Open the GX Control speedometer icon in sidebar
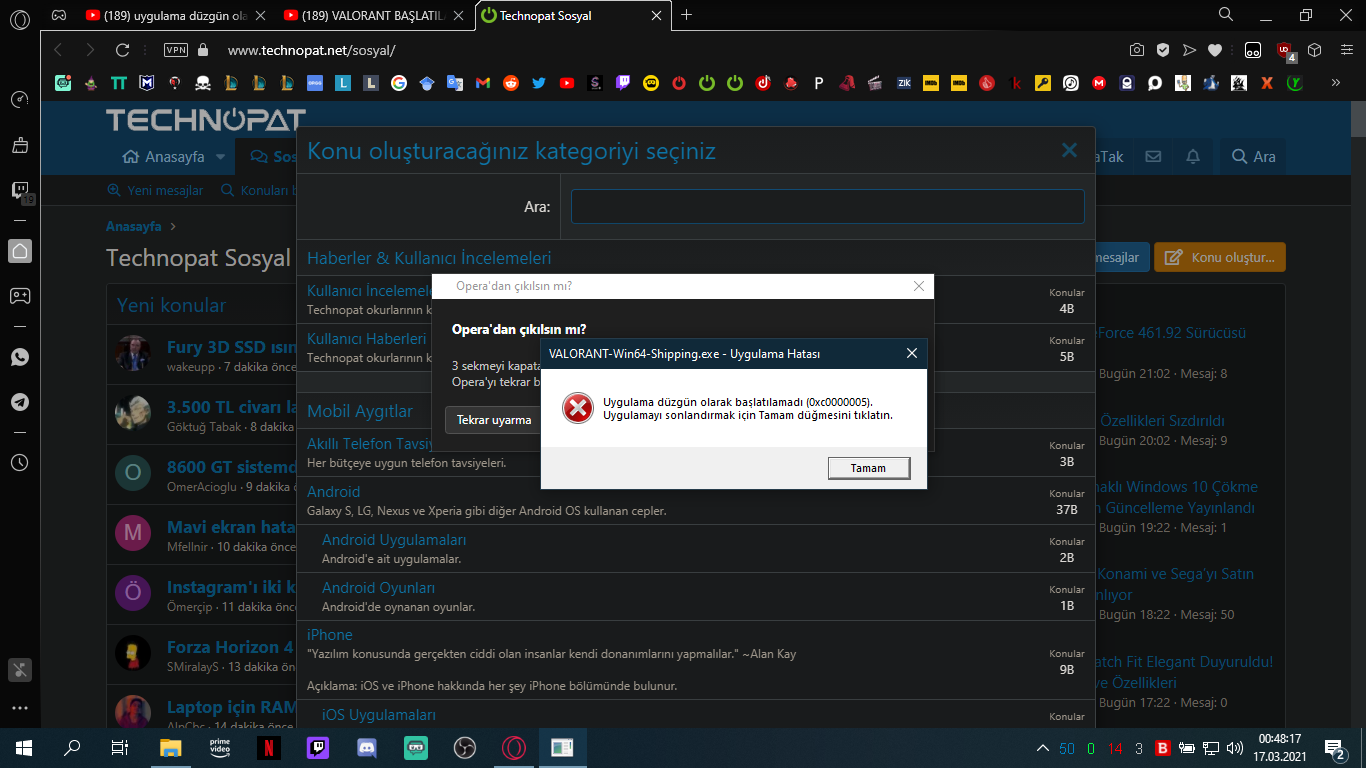This screenshot has width=1366, height=768. click(20, 100)
